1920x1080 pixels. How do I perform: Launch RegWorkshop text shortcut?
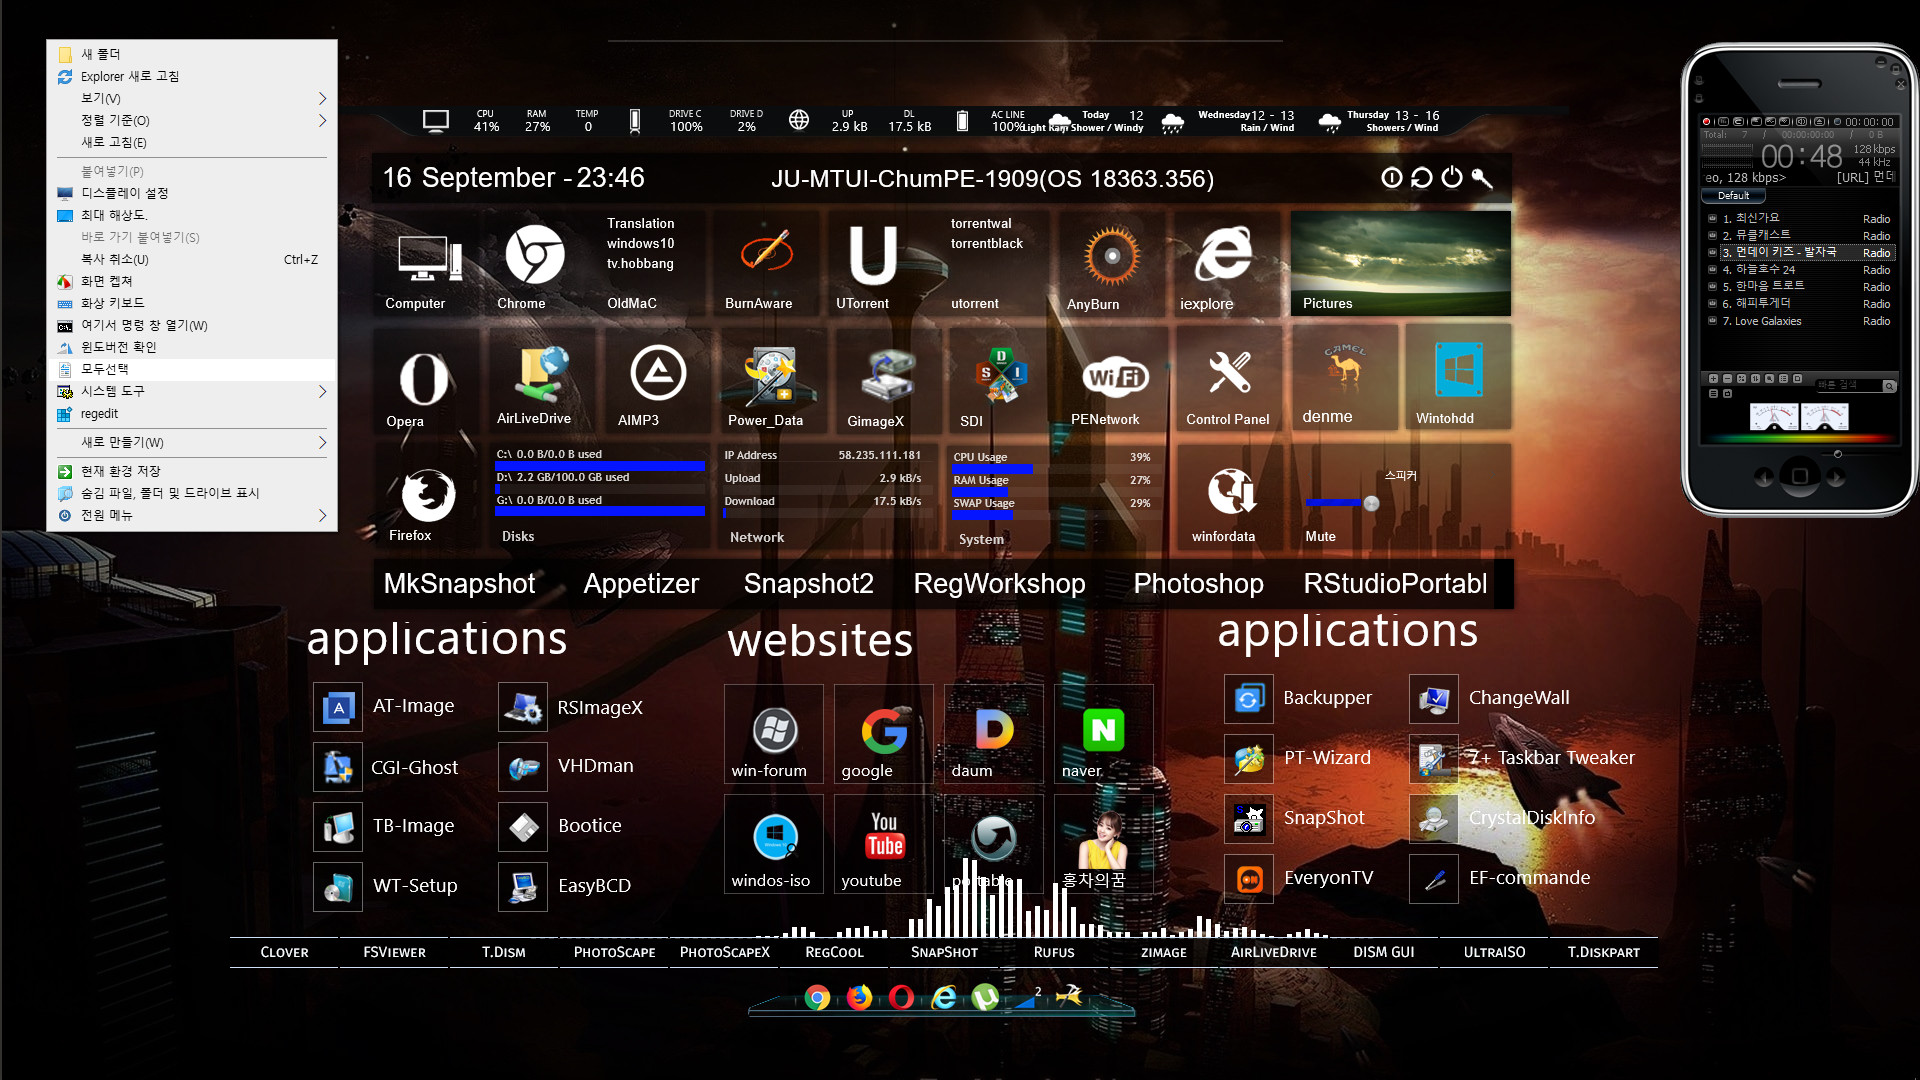coord(999,584)
